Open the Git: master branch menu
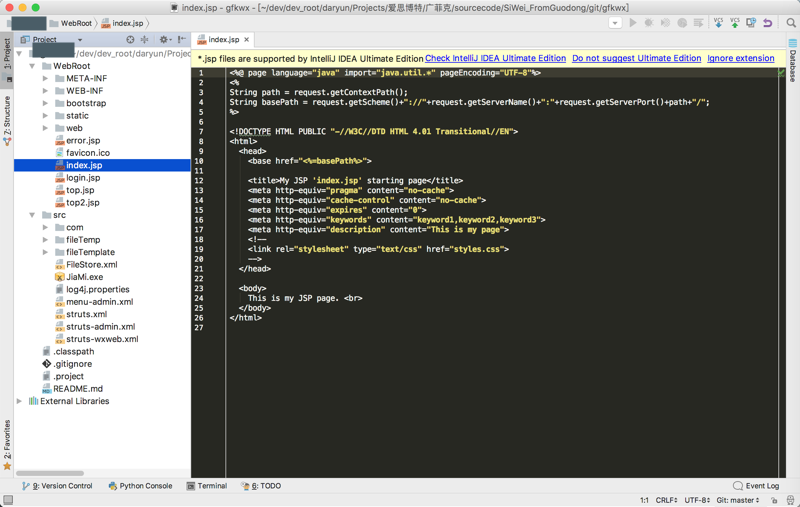 point(738,500)
